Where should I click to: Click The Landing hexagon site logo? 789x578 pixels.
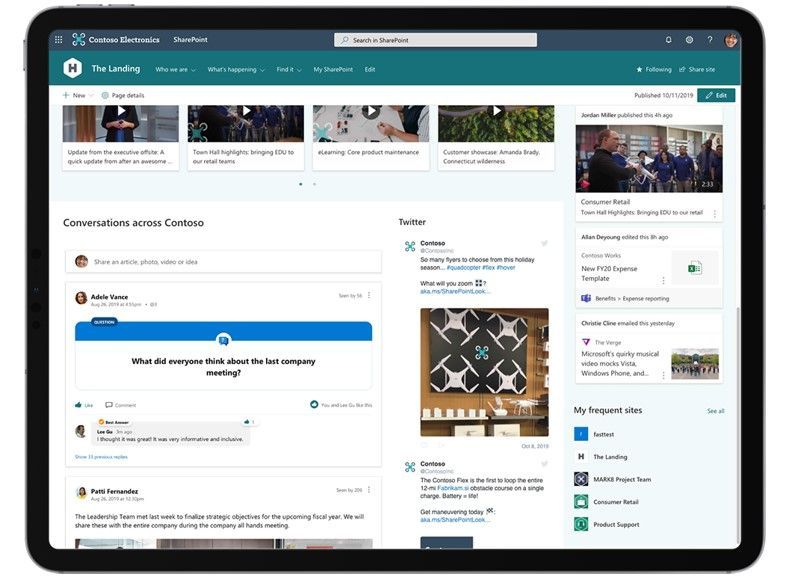[72, 68]
